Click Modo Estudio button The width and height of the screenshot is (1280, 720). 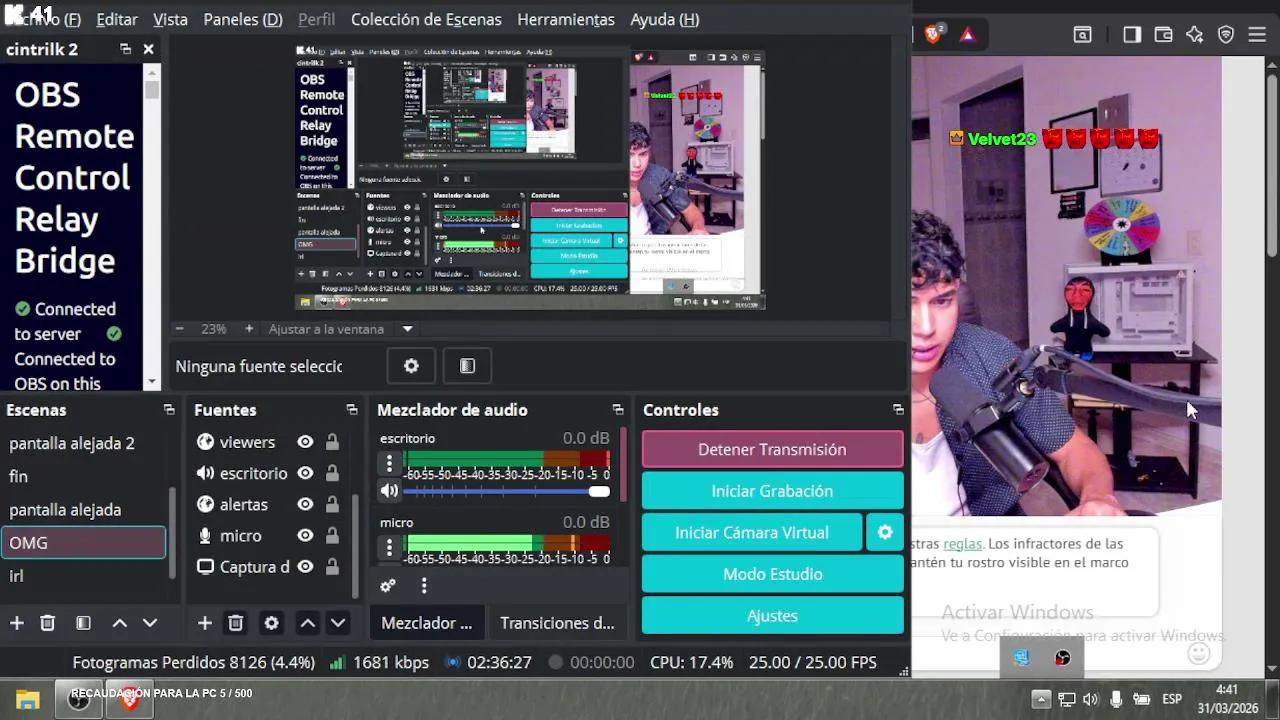pyautogui.click(x=772, y=574)
